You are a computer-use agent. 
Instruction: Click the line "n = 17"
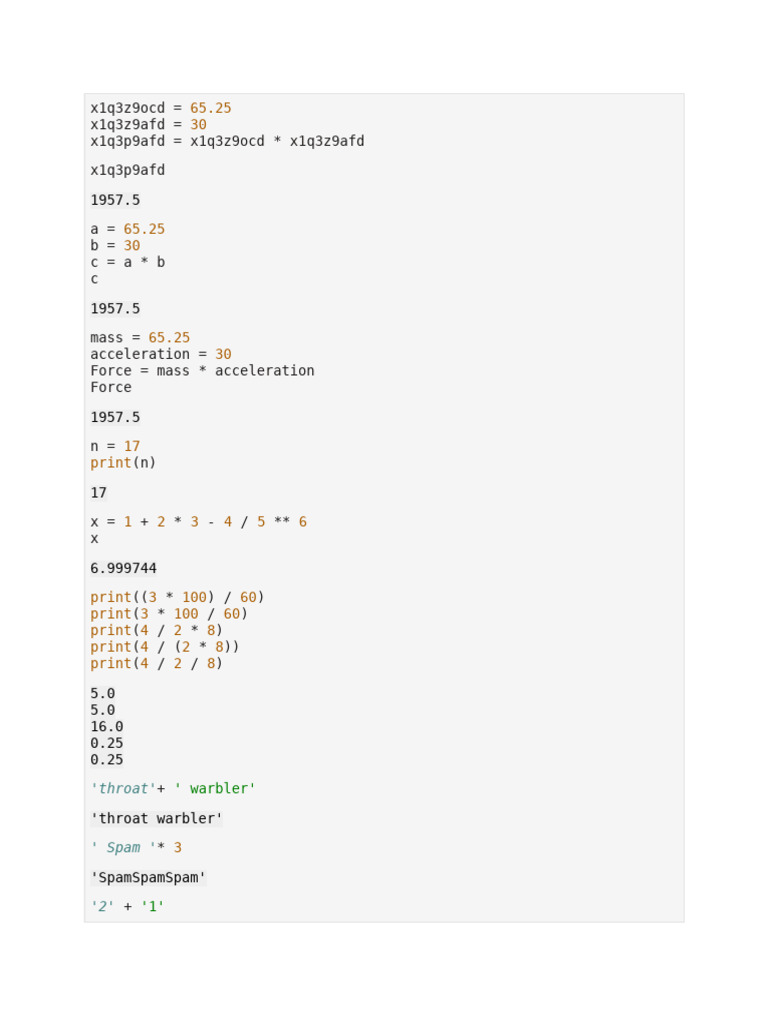115,446
